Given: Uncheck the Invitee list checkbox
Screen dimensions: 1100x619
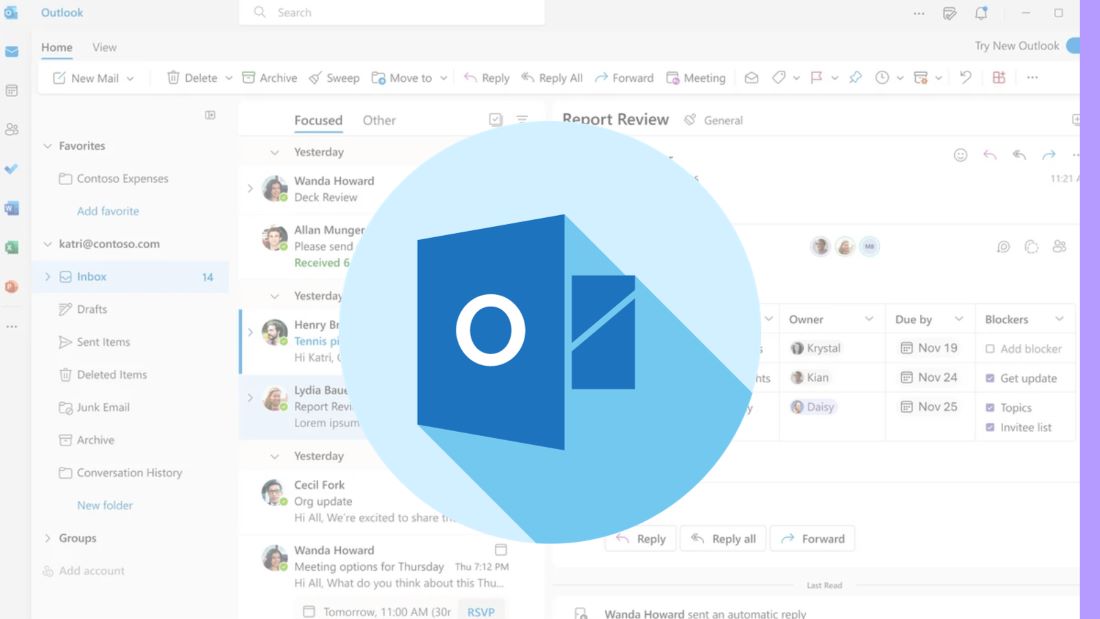Looking at the screenshot, I should pyautogui.click(x=990, y=427).
